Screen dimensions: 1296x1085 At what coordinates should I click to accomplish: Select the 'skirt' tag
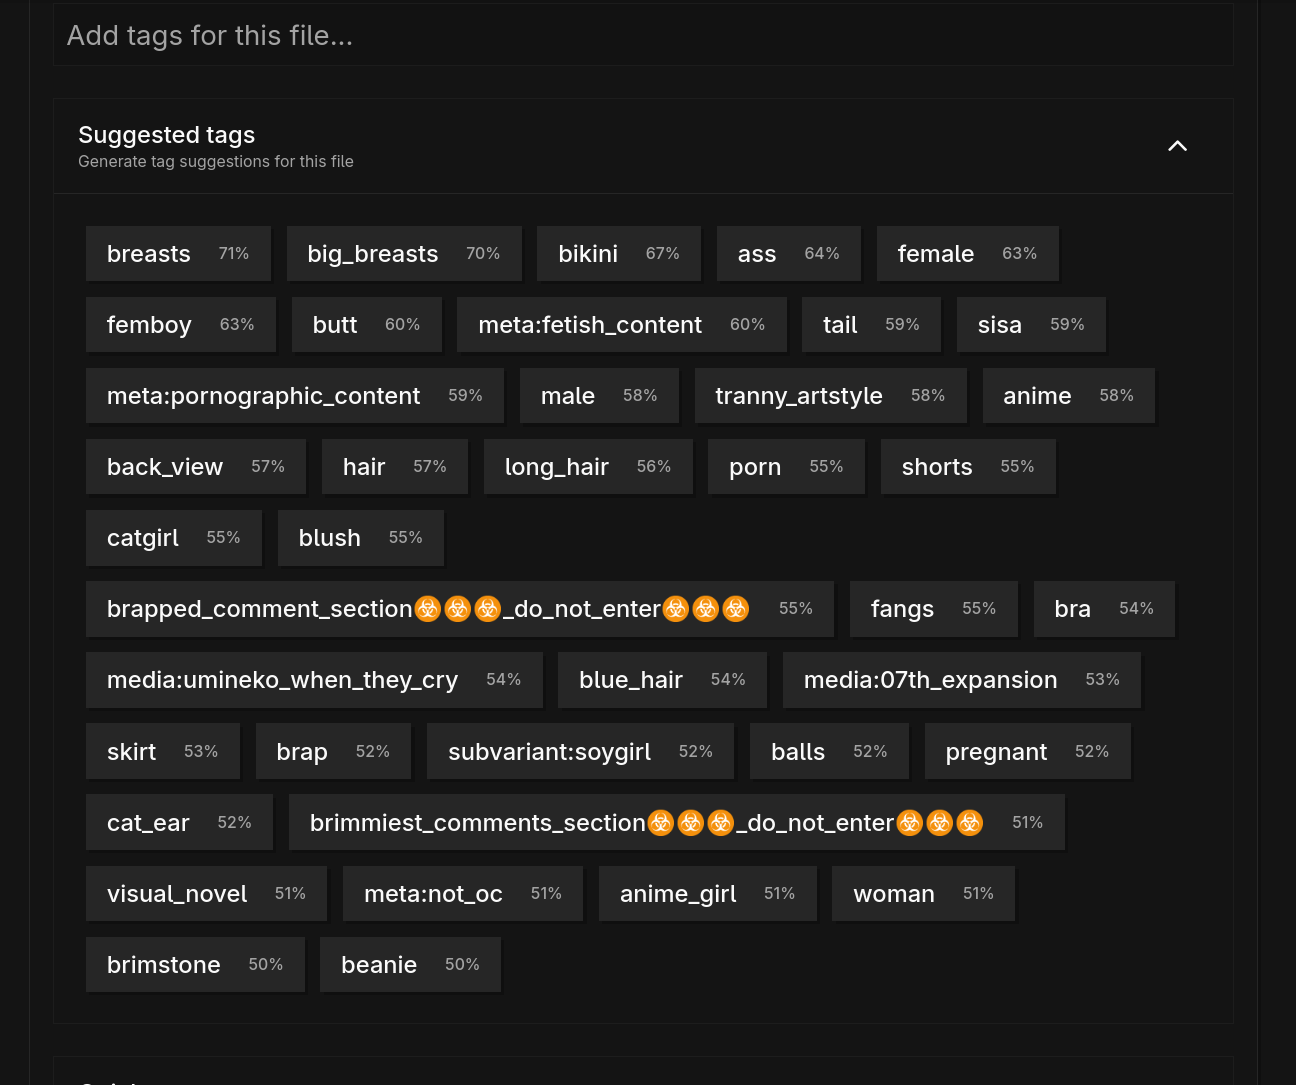click(162, 752)
